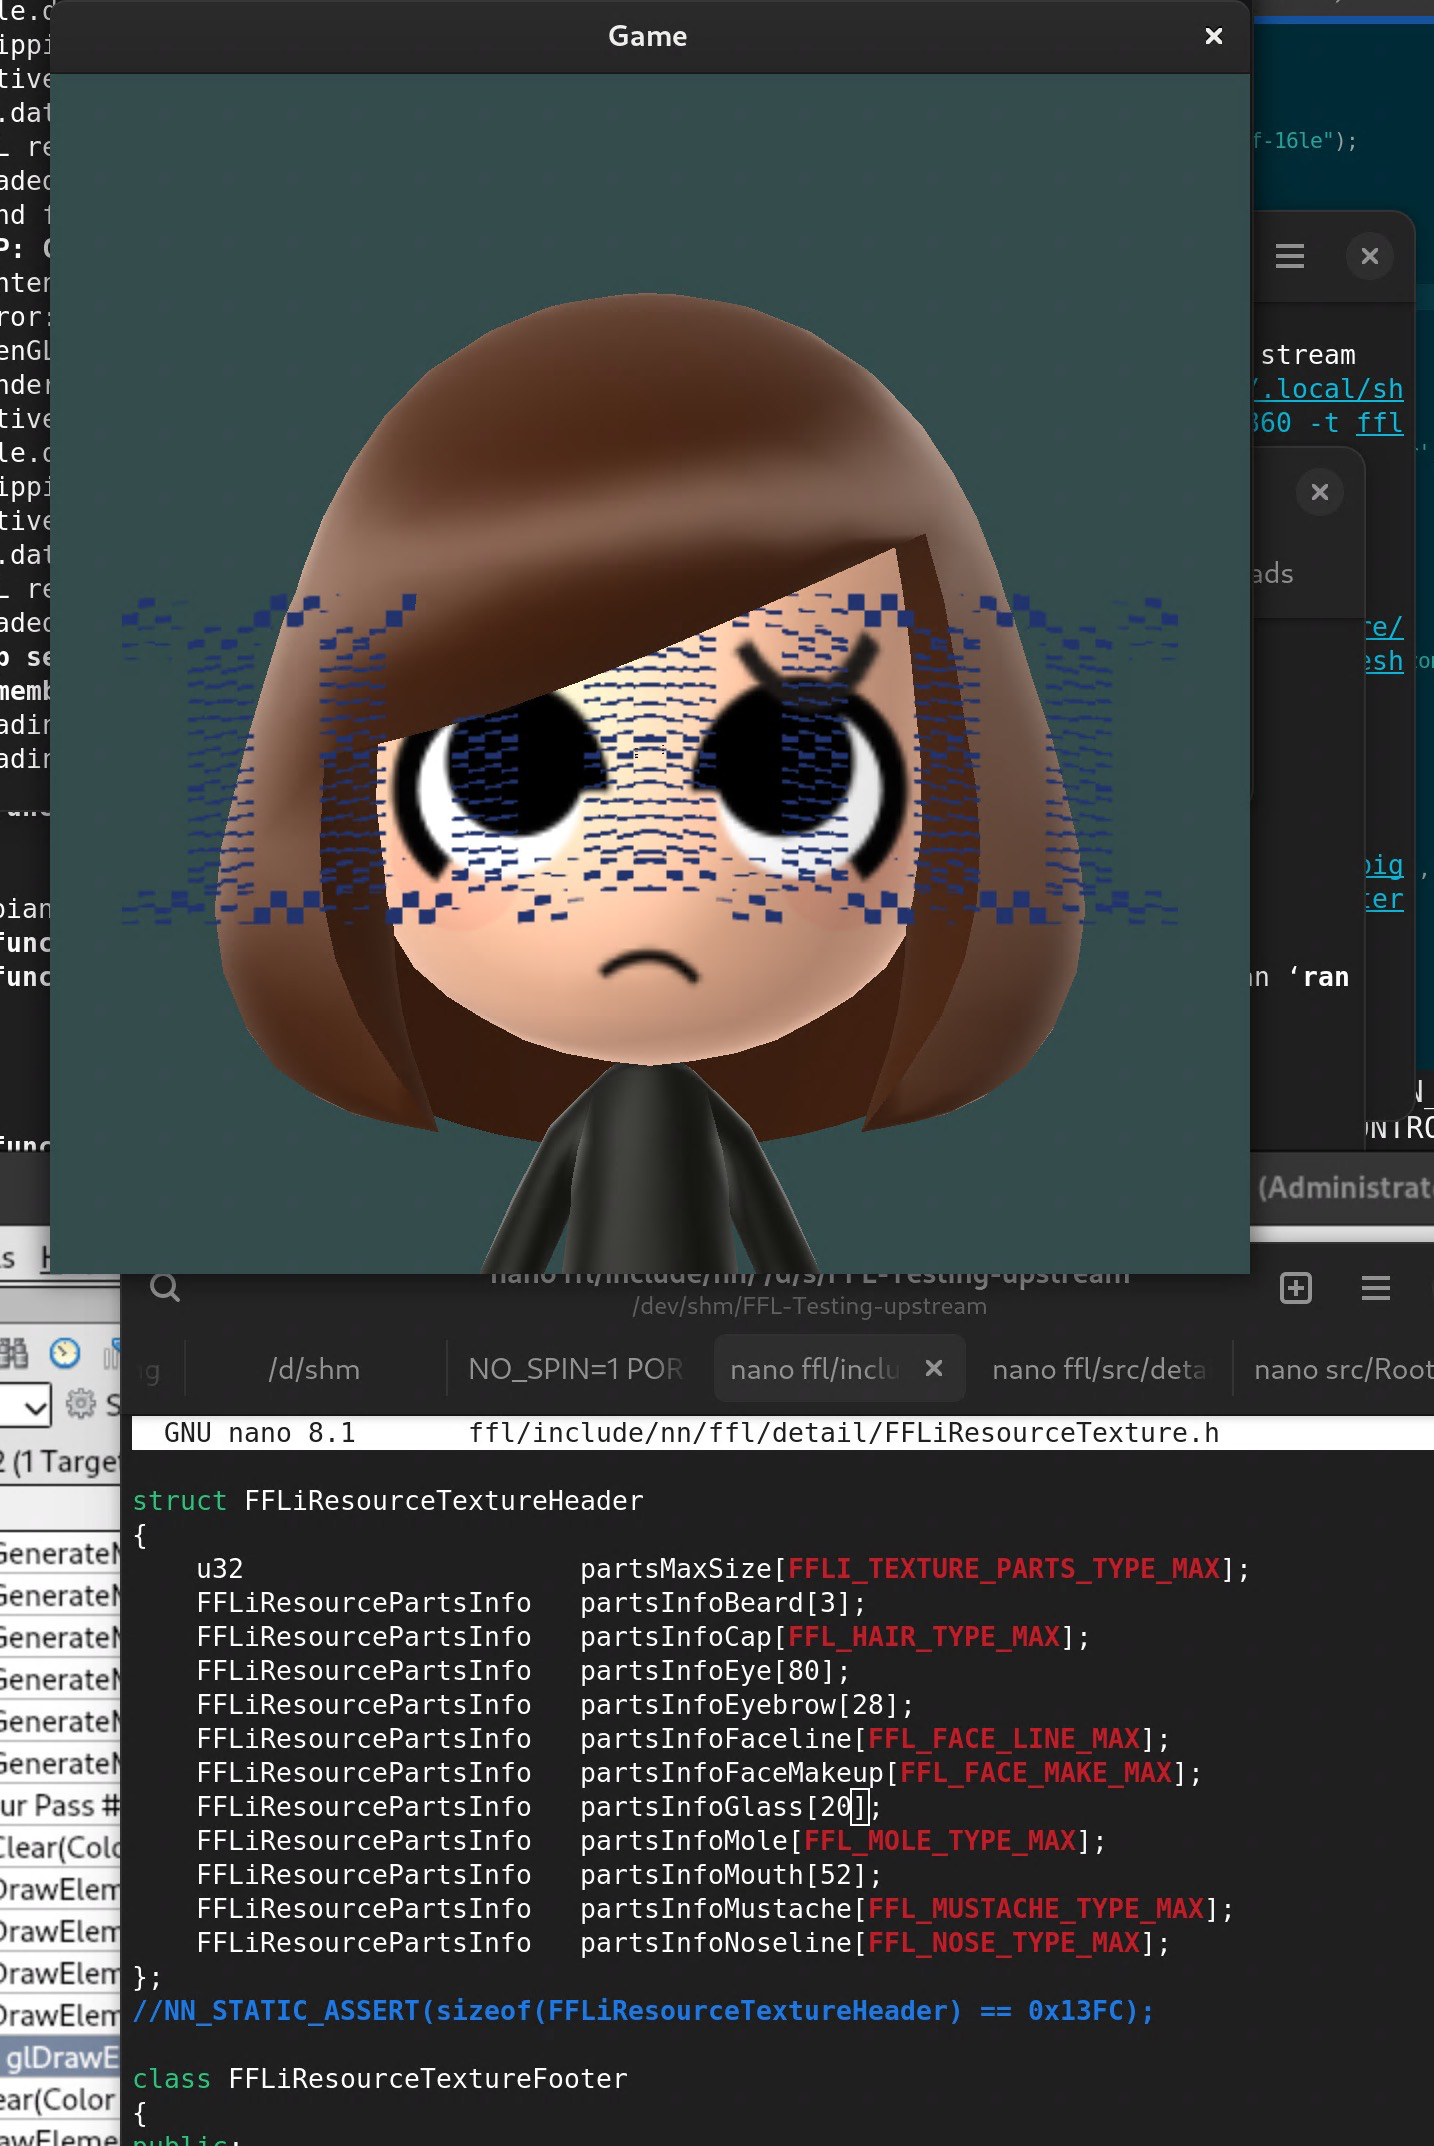Select the 'ur Pass #' event row
This screenshot has height=2146, width=1434.
[x=60, y=1805]
